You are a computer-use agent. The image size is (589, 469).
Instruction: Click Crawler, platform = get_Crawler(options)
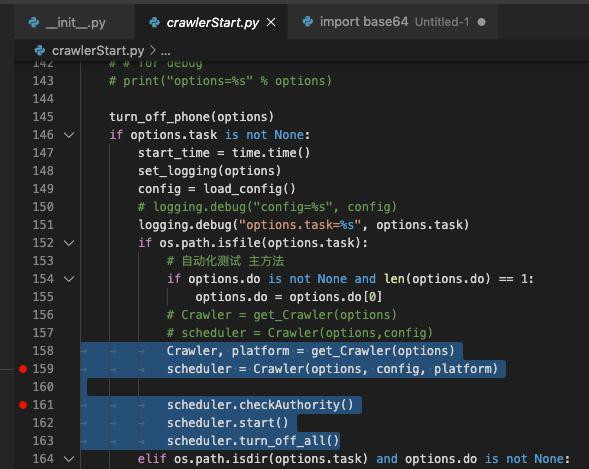[x=310, y=351]
